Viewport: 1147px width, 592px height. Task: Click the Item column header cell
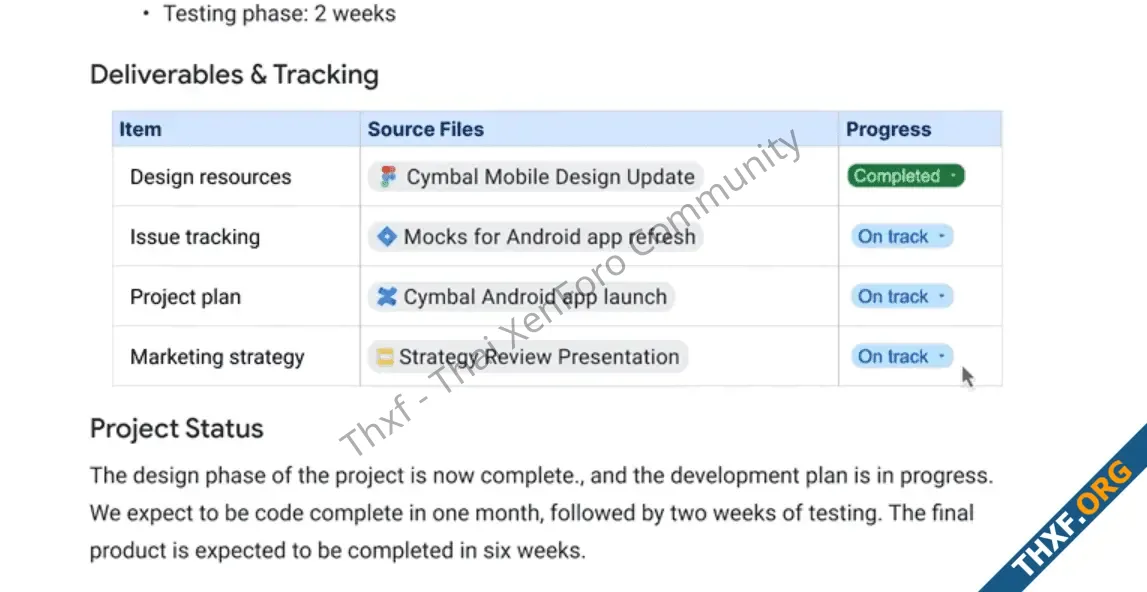coord(236,129)
